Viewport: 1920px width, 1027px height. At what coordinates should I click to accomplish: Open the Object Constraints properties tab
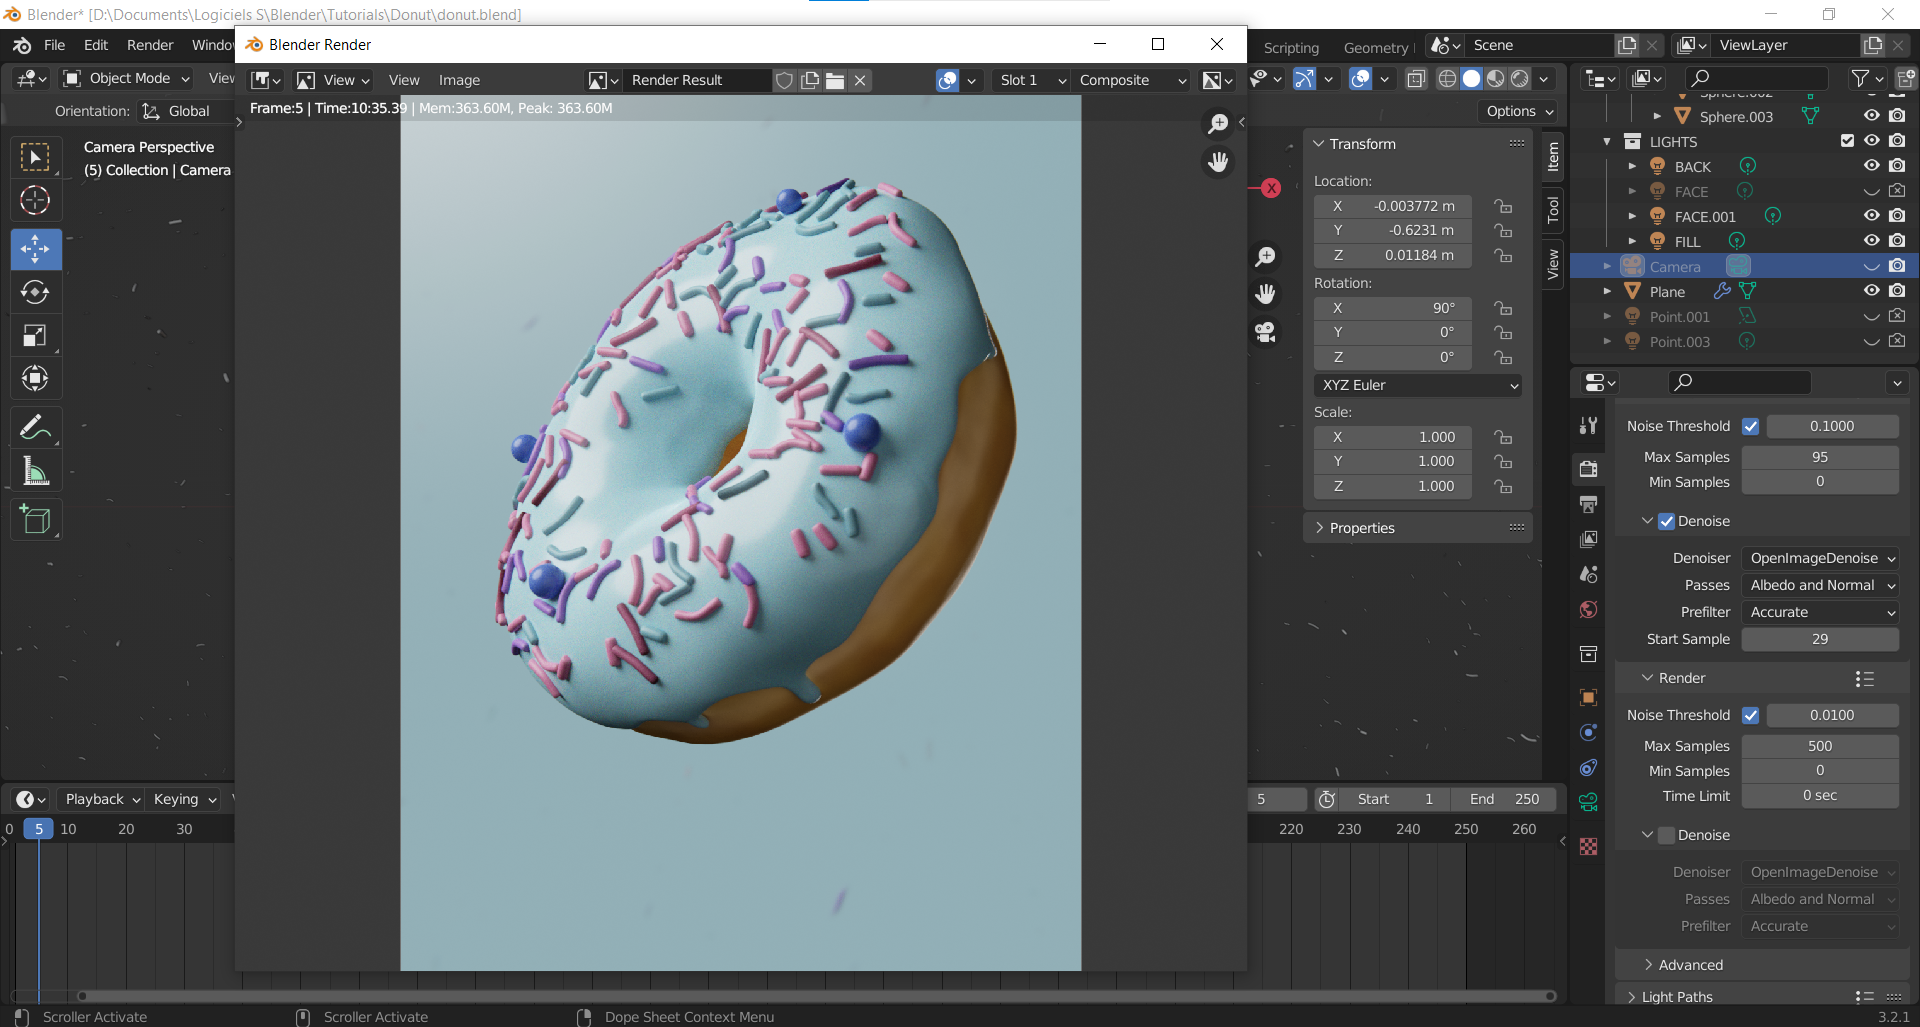click(1588, 768)
